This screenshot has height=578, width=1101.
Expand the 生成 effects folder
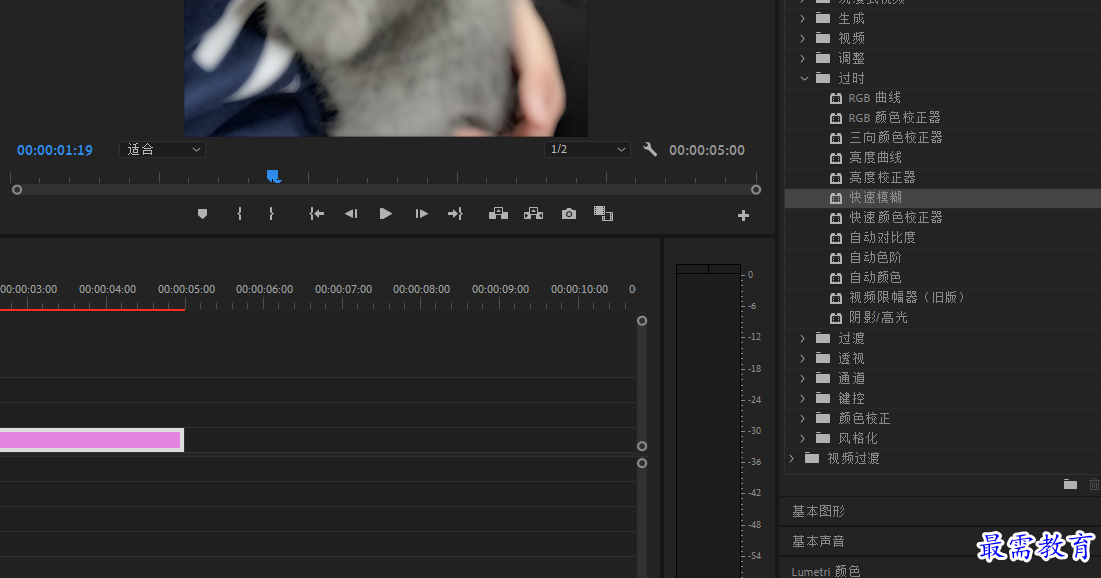click(803, 18)
